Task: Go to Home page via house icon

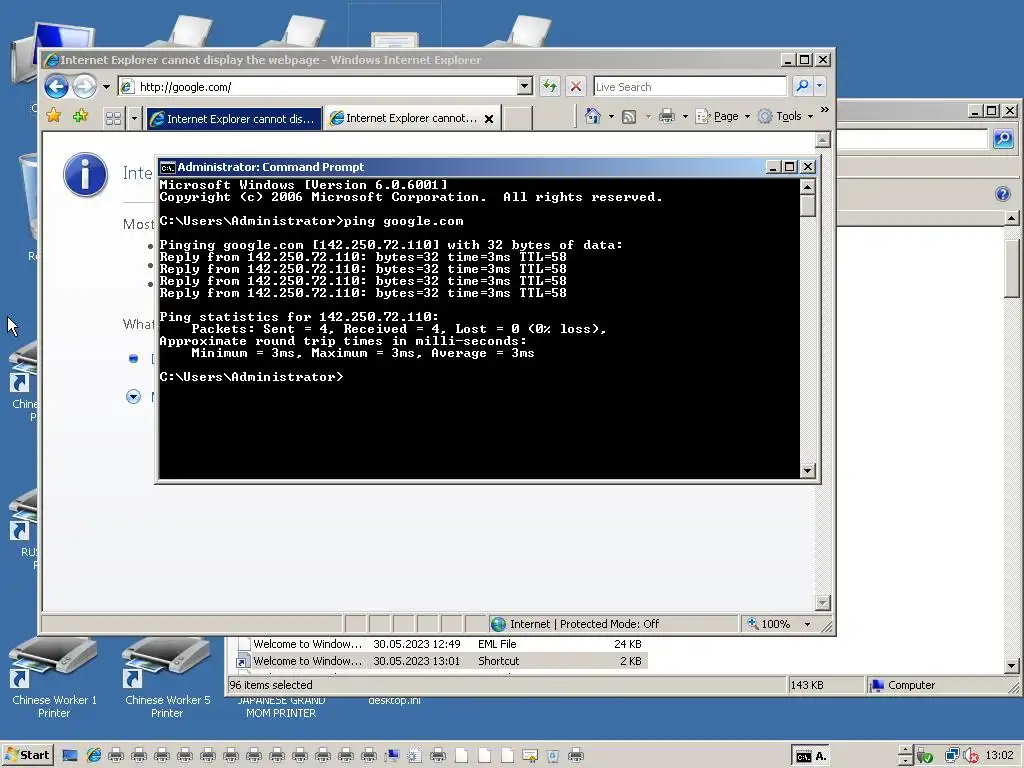Action: pyautogui.click(x=593, y=116)
